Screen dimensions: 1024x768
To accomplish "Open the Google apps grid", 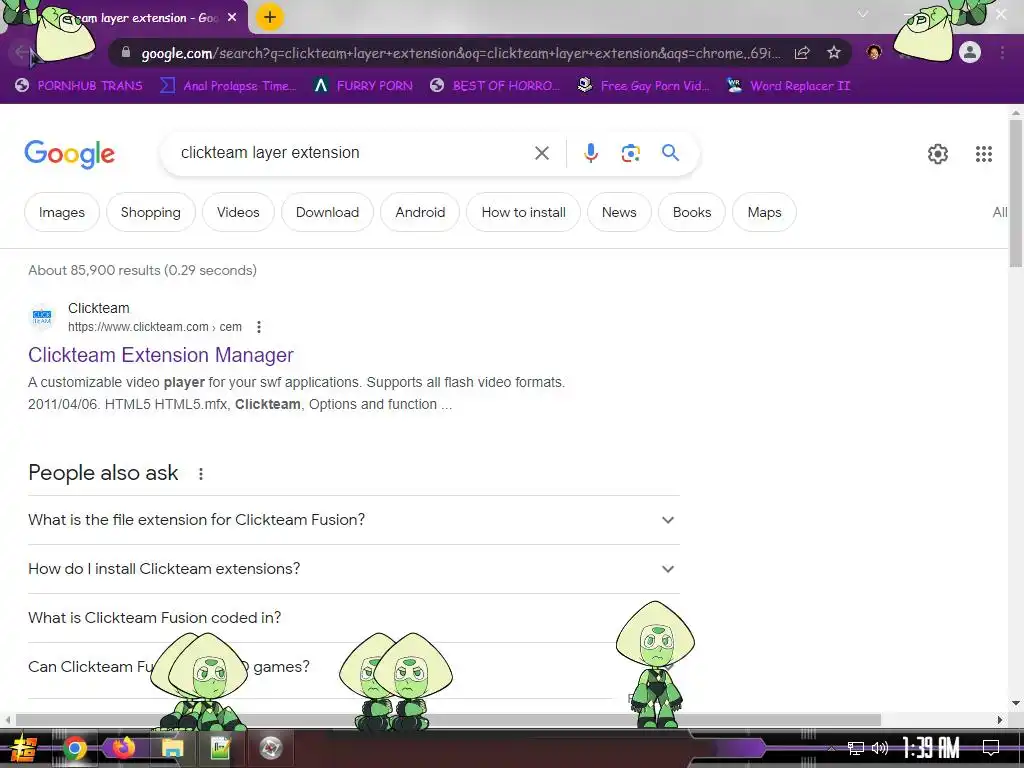I will point(984,154).
